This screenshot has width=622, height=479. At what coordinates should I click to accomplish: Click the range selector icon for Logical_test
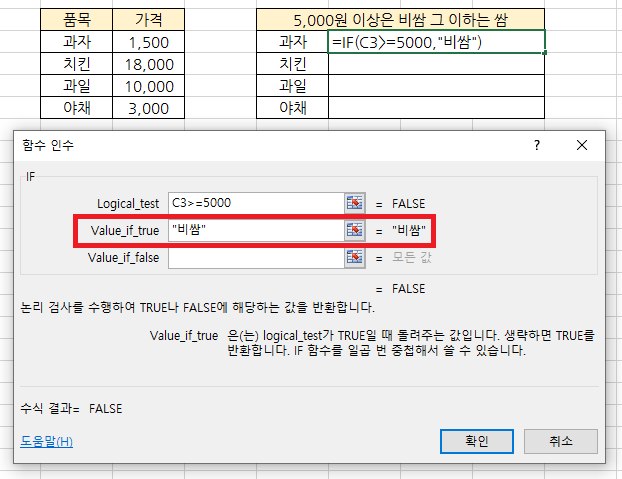[x=355, y=203]
